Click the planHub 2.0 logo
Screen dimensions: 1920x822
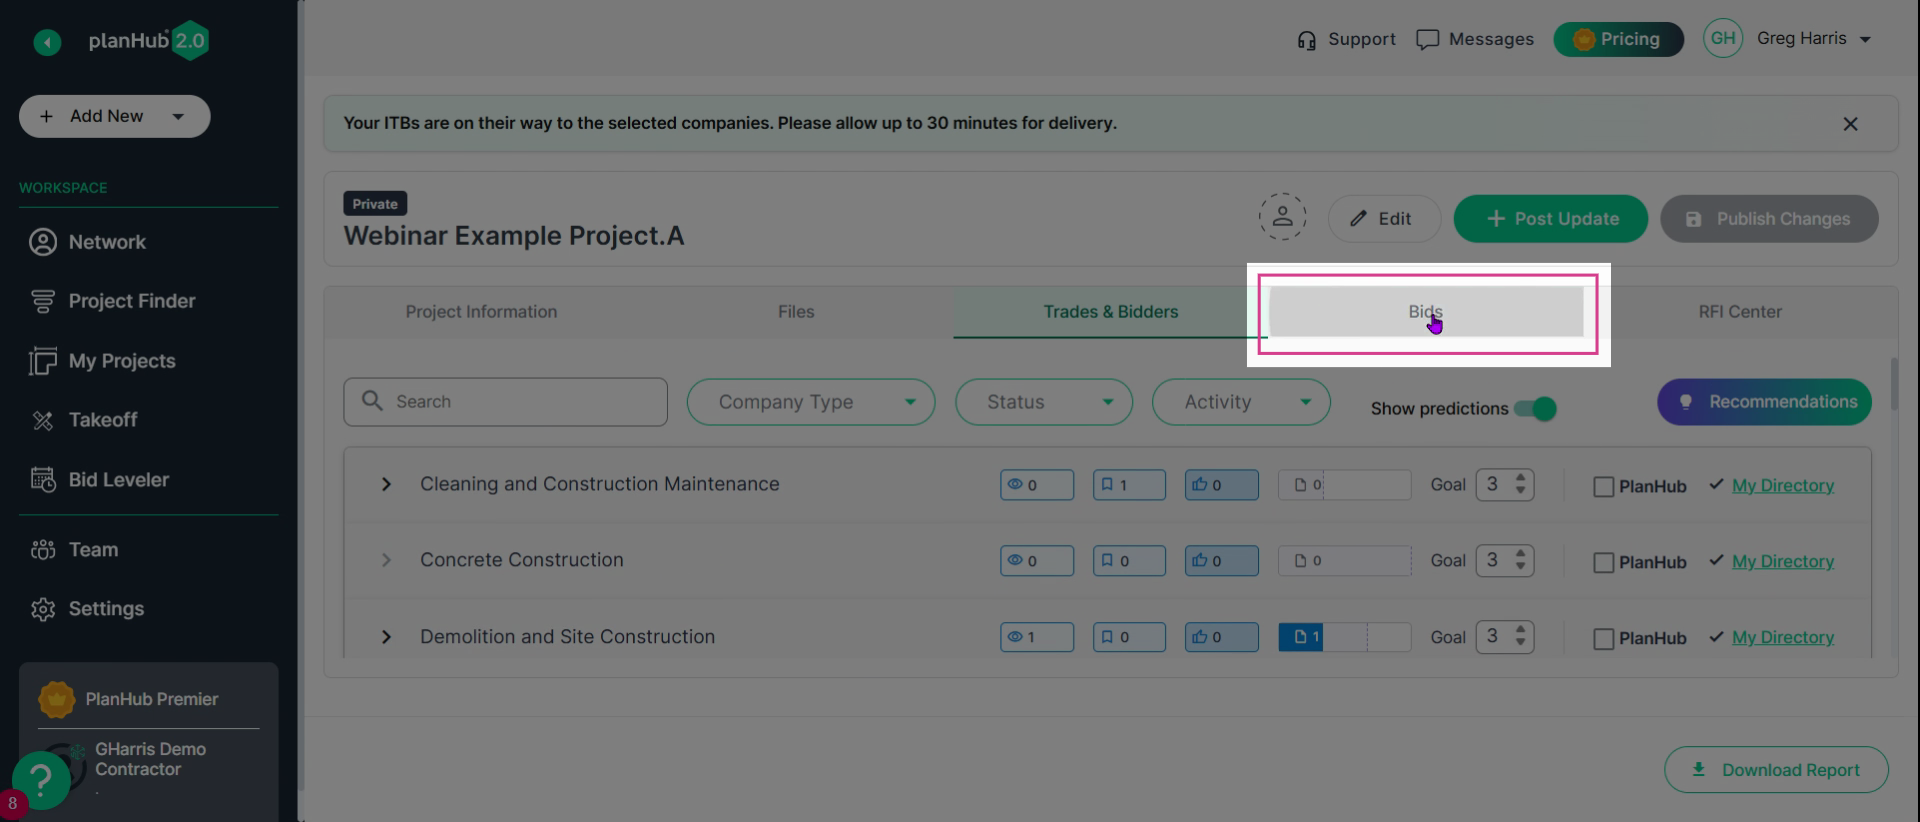[x=148, y=41]
